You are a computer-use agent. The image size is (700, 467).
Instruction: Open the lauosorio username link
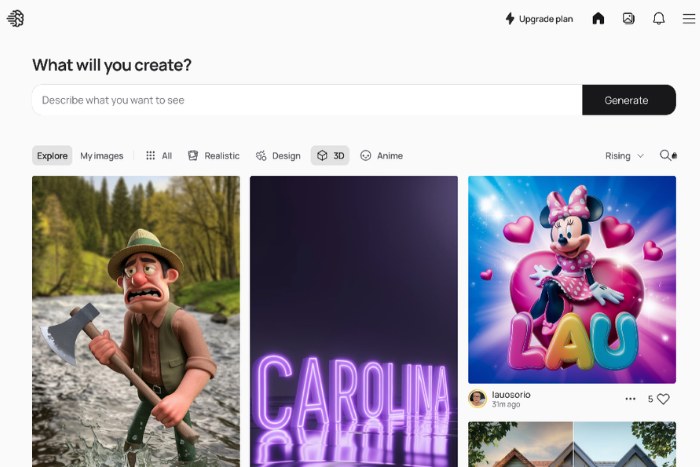click(x=511, y=394)
